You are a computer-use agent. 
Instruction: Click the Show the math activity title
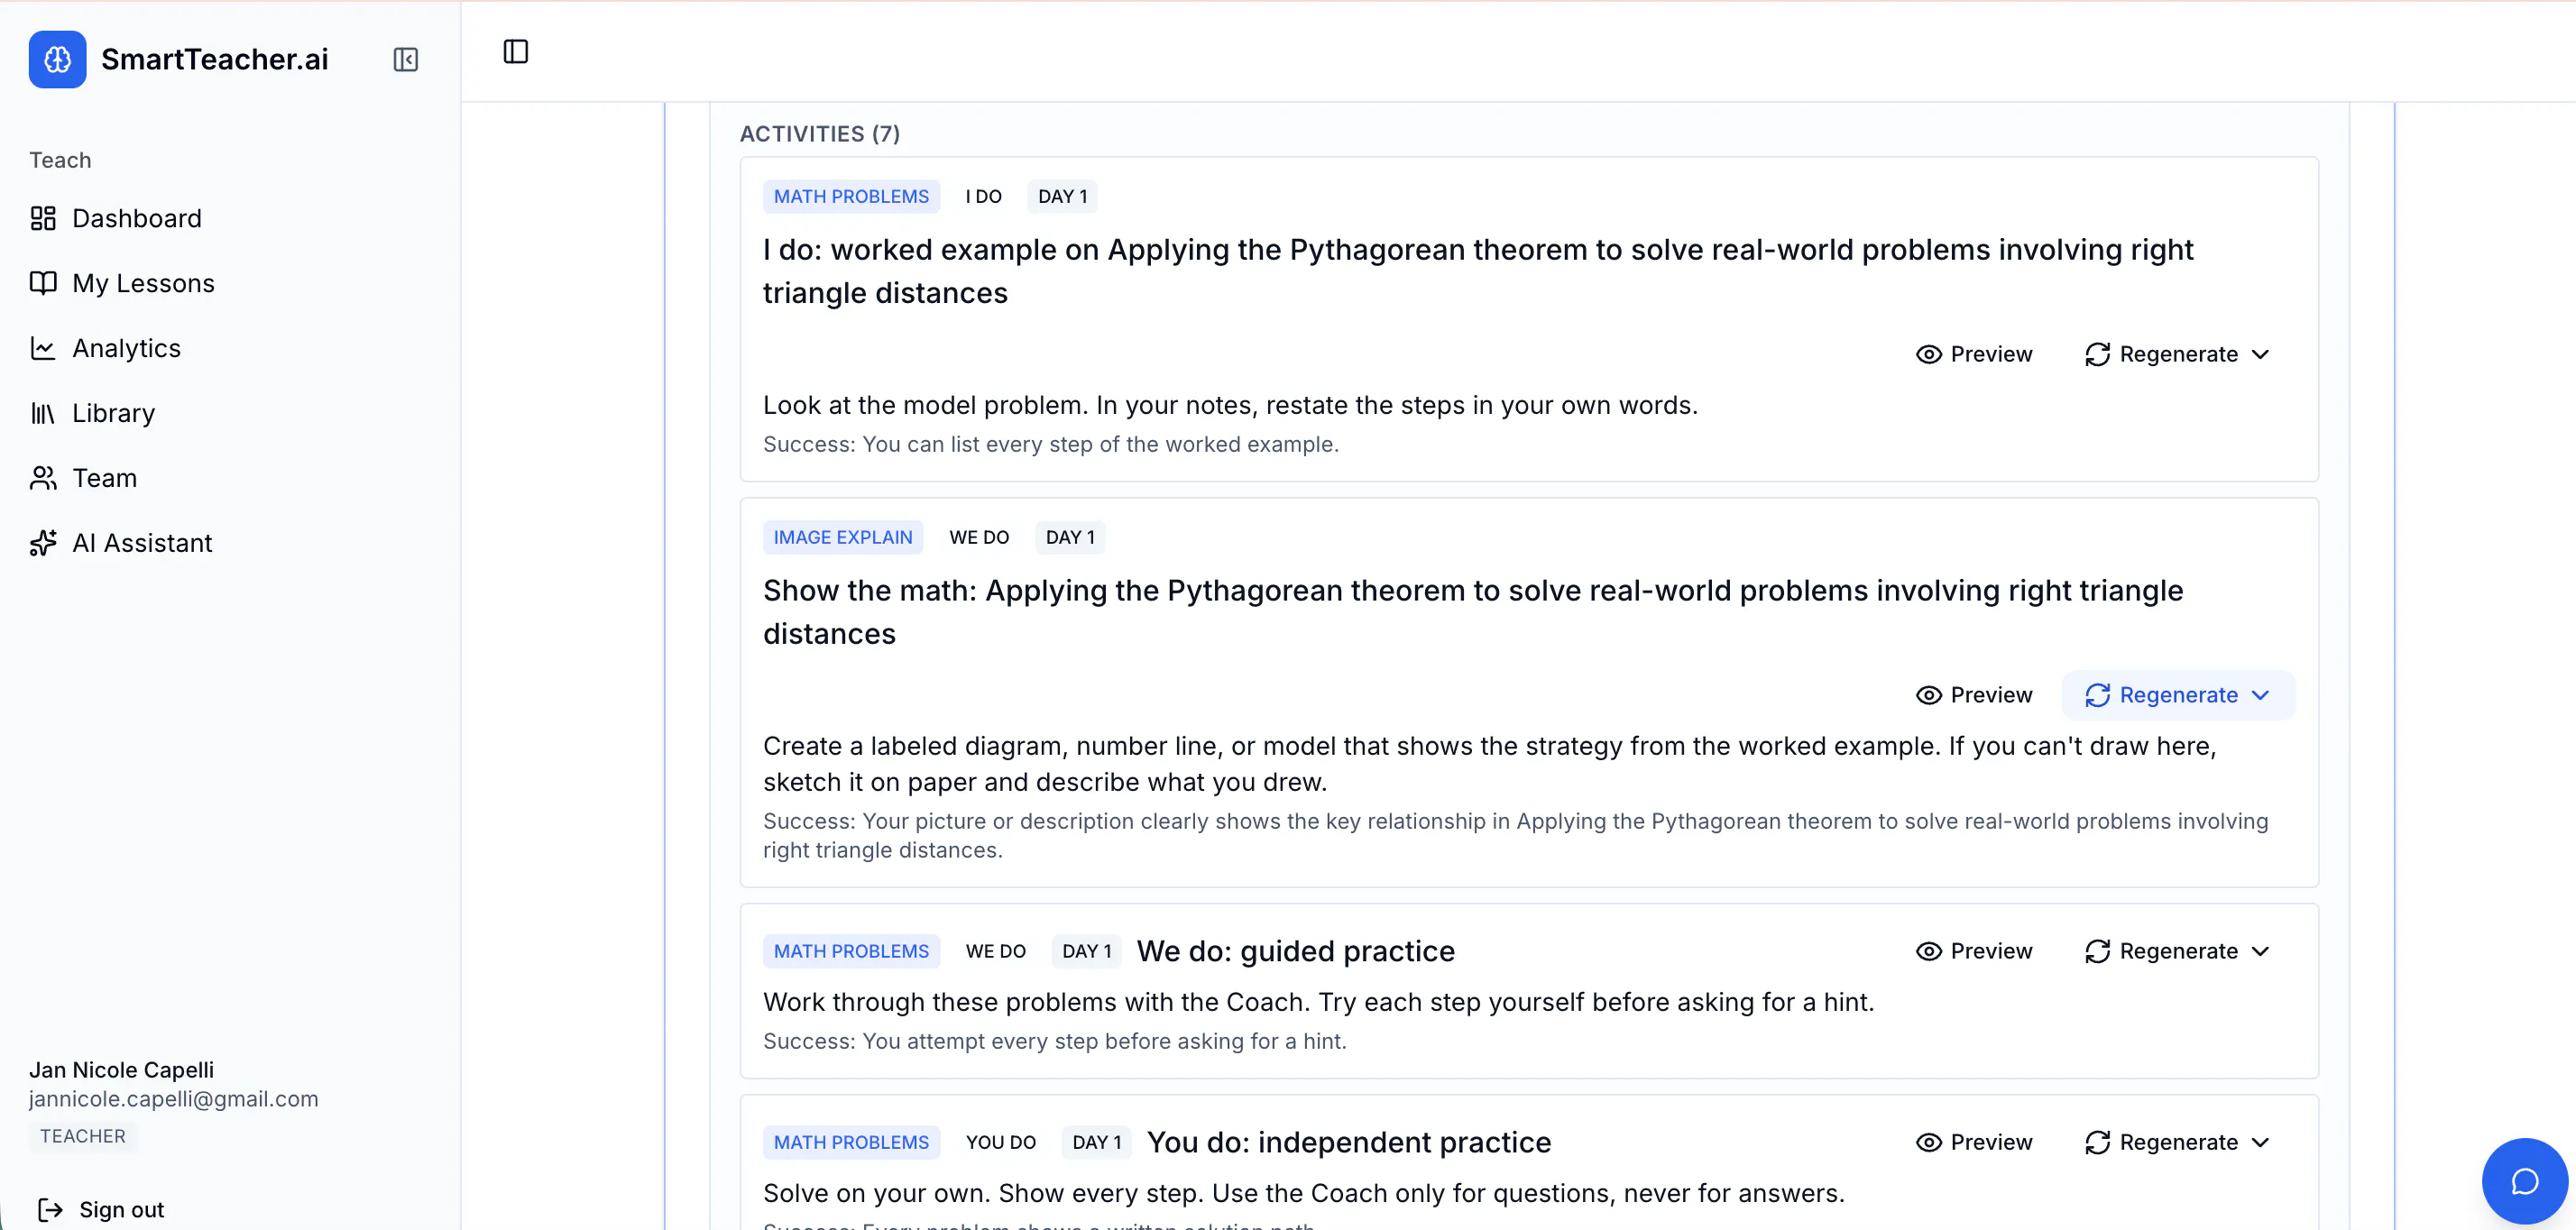(1473, 612)
